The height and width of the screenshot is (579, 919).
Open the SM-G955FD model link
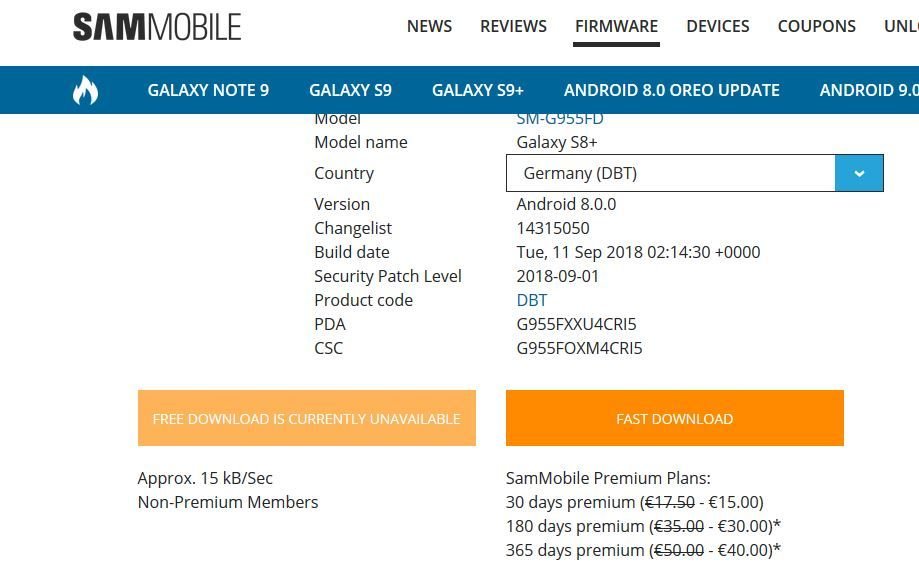[x=560, y=119]
